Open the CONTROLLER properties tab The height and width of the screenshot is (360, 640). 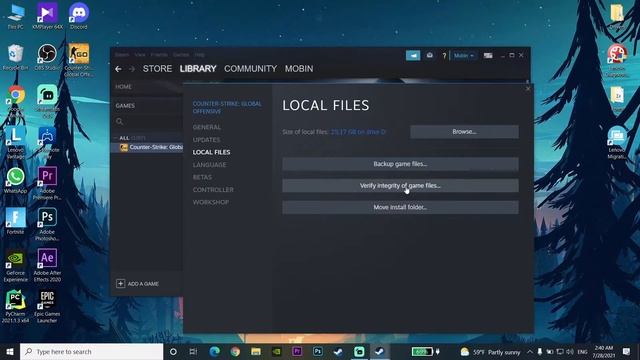coord(213,190)
